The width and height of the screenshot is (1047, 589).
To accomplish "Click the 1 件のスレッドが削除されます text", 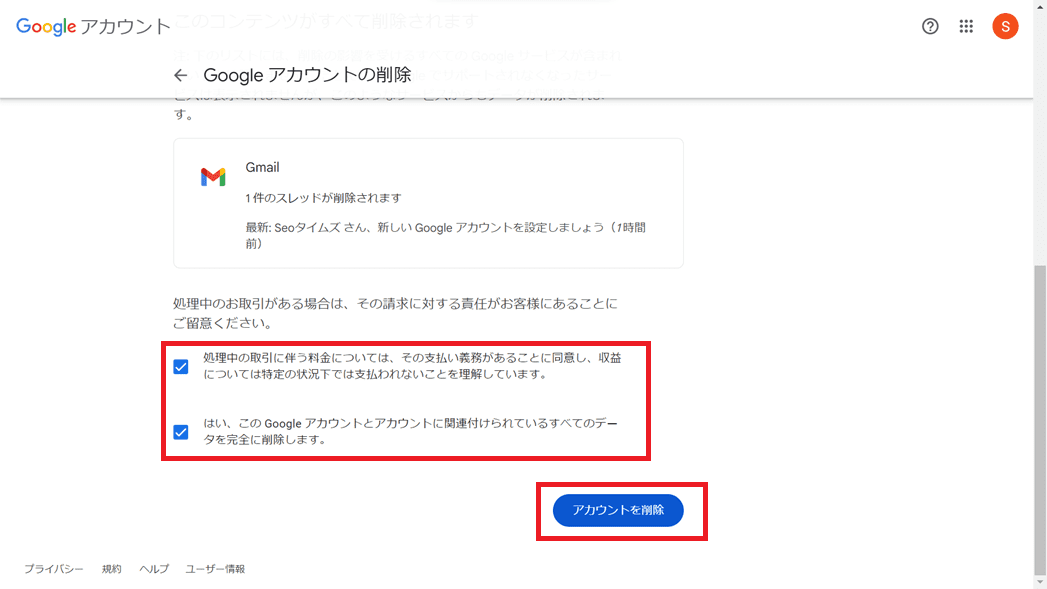I will pyautogui.click(x=323, y=198).
